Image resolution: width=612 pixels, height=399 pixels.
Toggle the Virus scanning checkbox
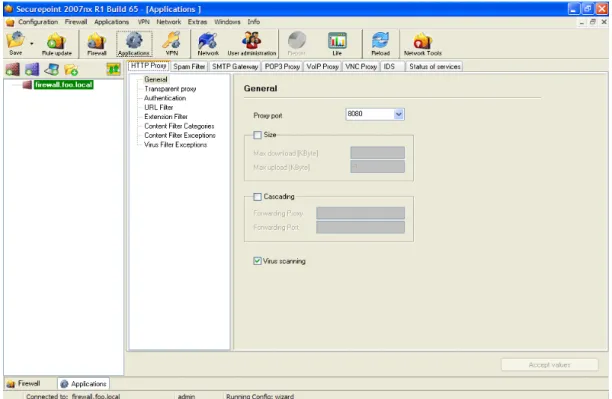(x=257, y=261)
